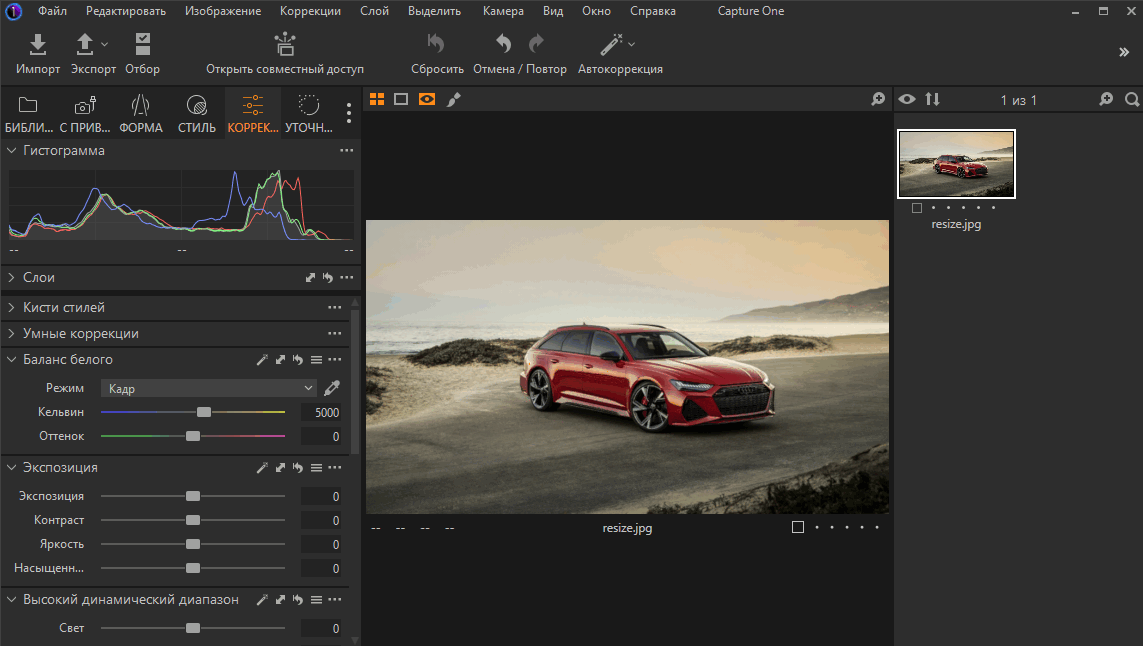Click the Undo arrow (Отмена)
Image resolution: width=1143 pixels, height=646 pixels.
[x=503, y=44]
